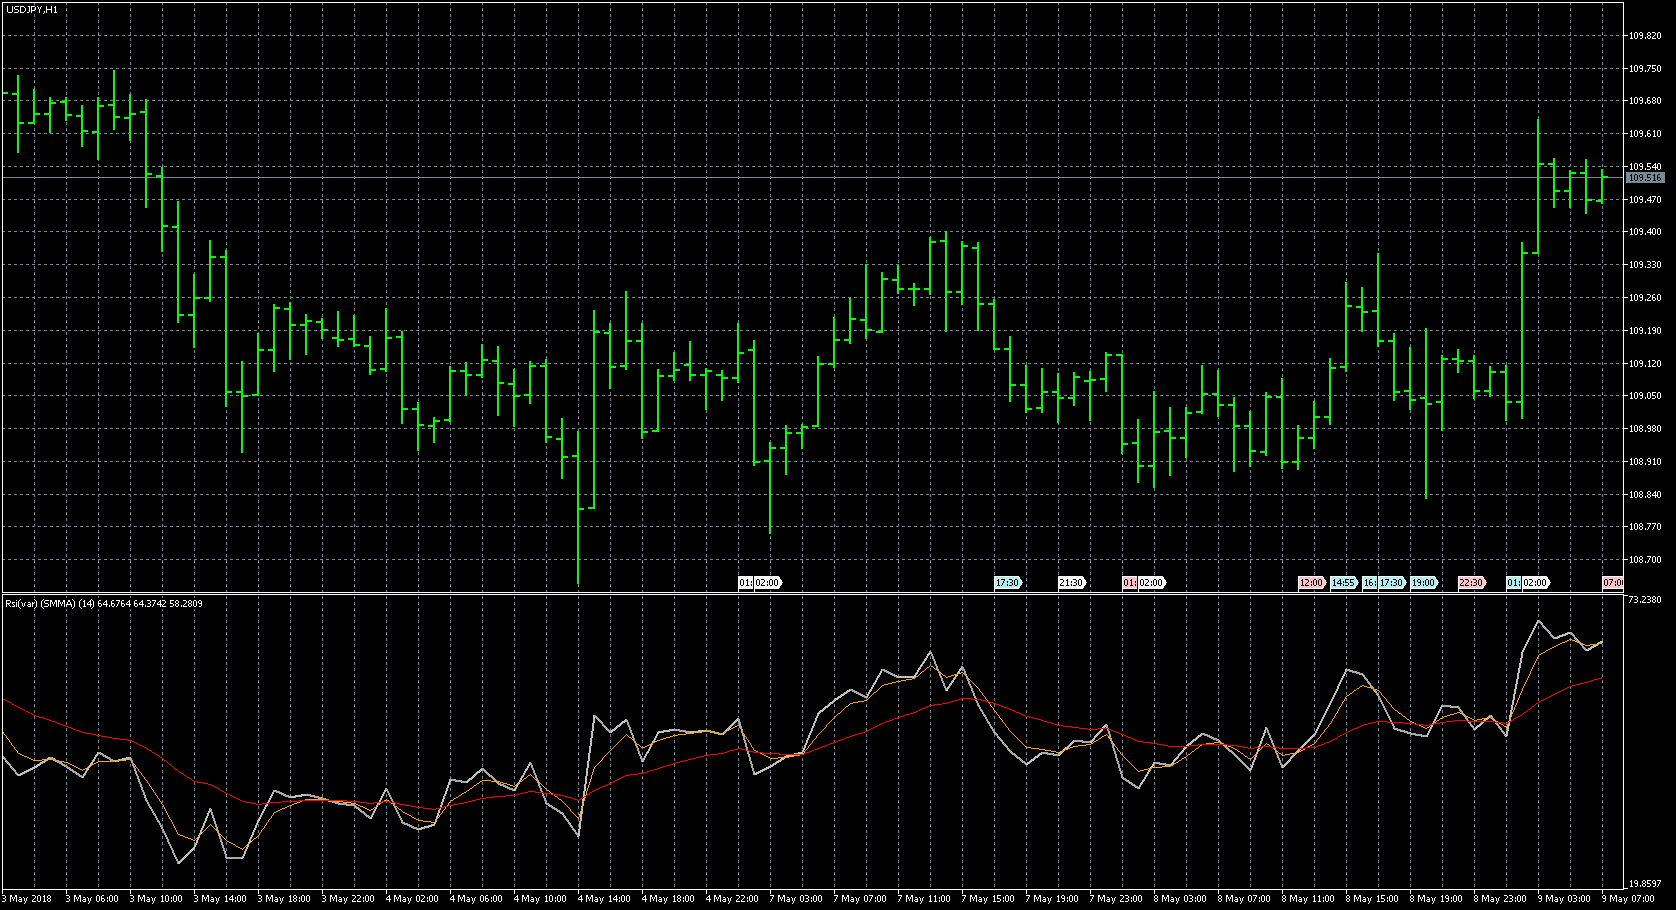
Task: Select the 4 May 14:00 time axis label
Action: pyautogui.click(x=604, y=899)
